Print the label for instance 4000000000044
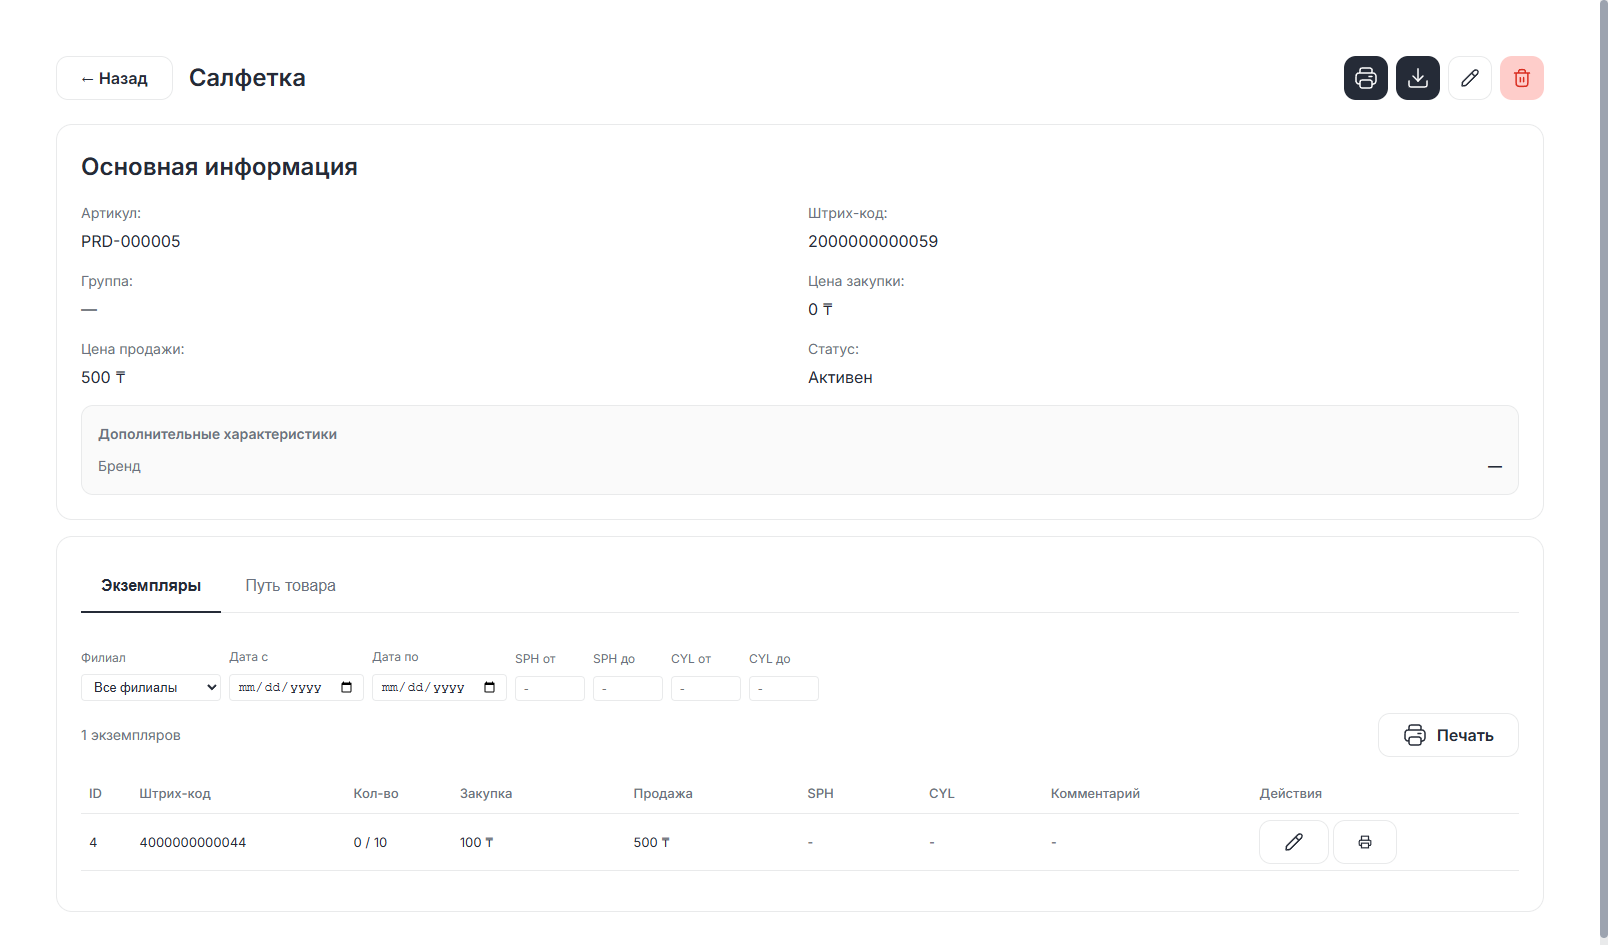The image size is (1608, 945). click(x=1364, y=842)
